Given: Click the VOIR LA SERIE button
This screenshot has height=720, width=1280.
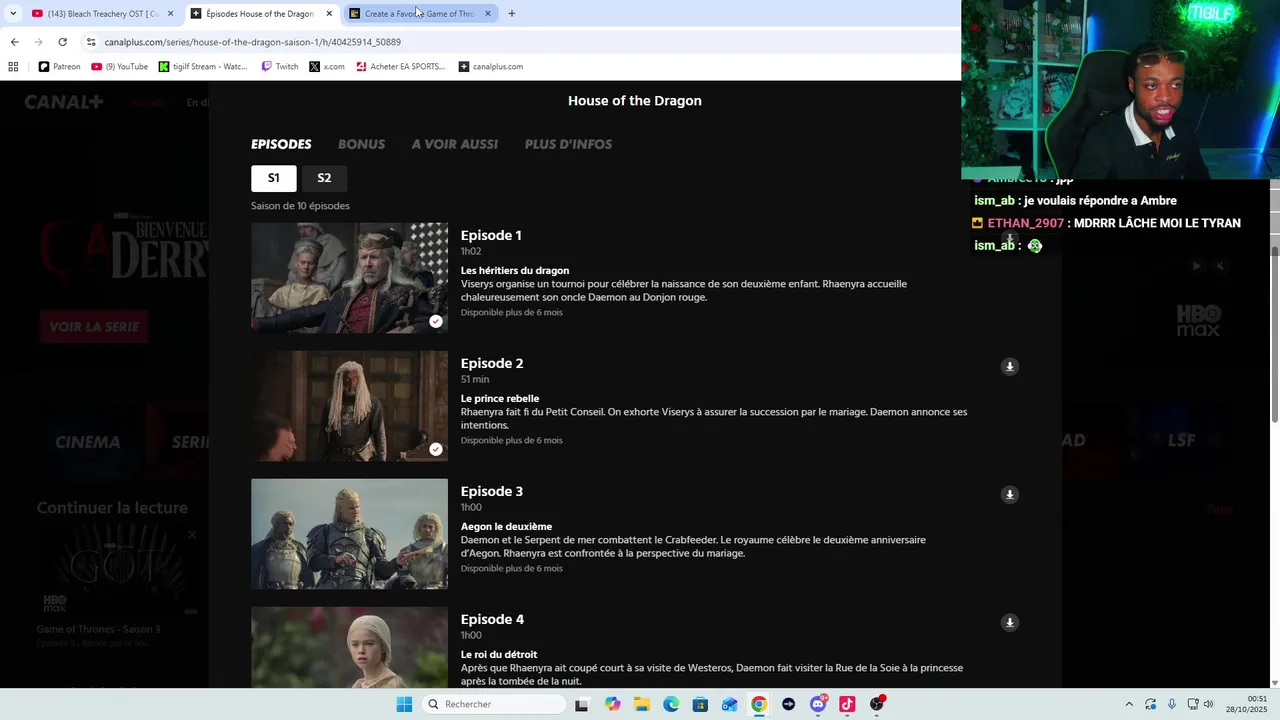Looking at the screenshot, I should point(94,327).
